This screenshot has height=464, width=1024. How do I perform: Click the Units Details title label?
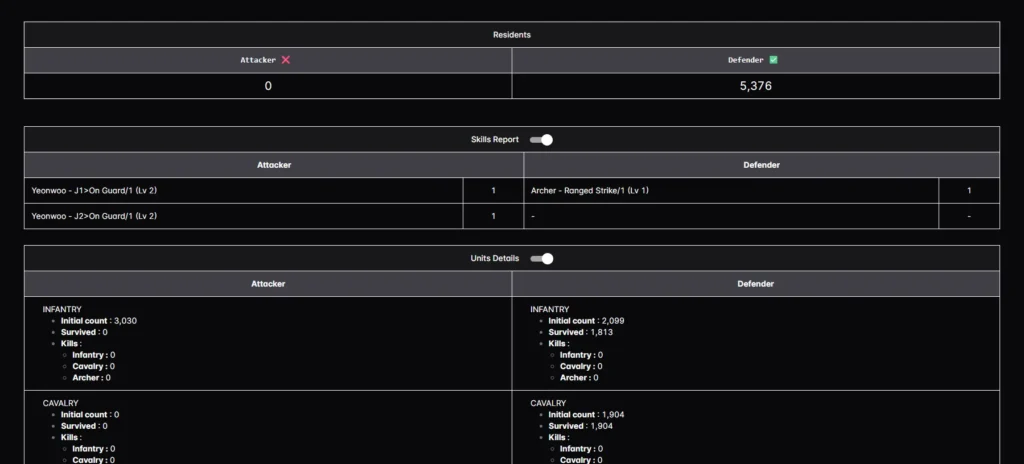click(x=496, y=259)
